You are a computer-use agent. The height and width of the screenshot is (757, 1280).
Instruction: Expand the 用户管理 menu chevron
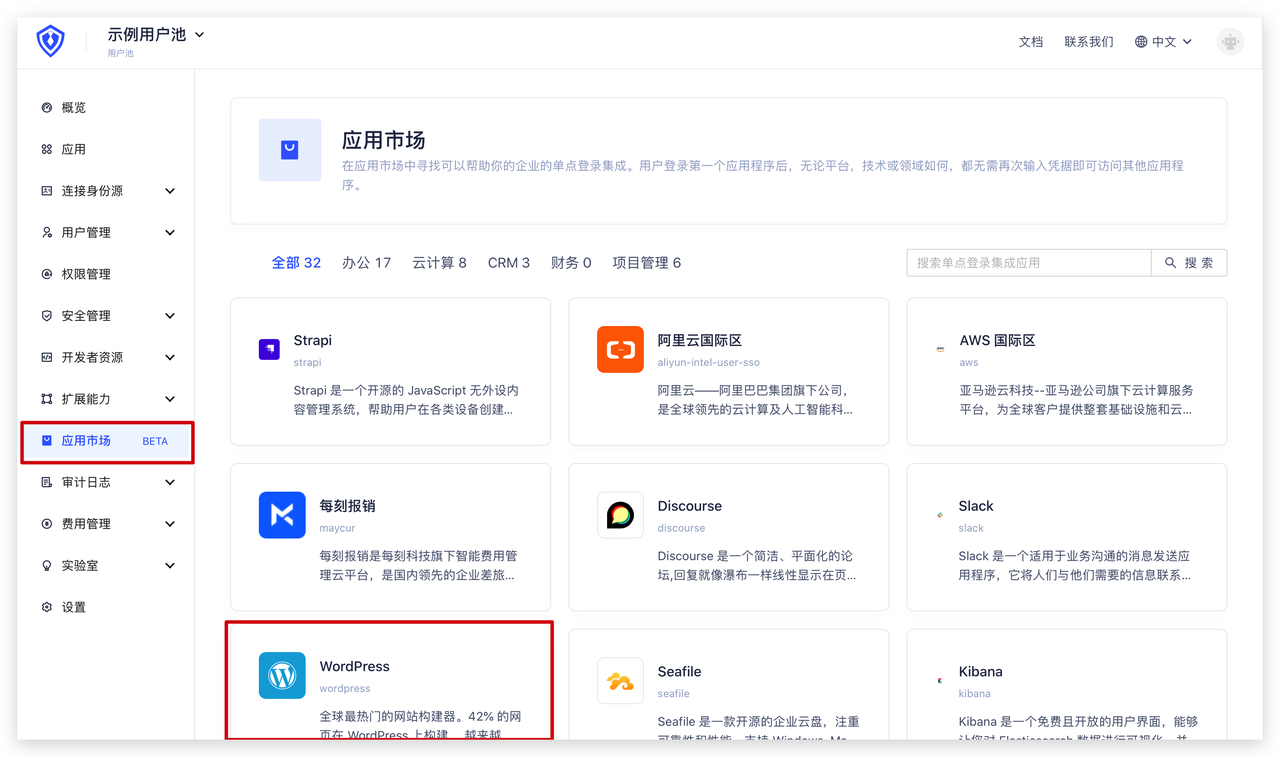coord(170,233)
